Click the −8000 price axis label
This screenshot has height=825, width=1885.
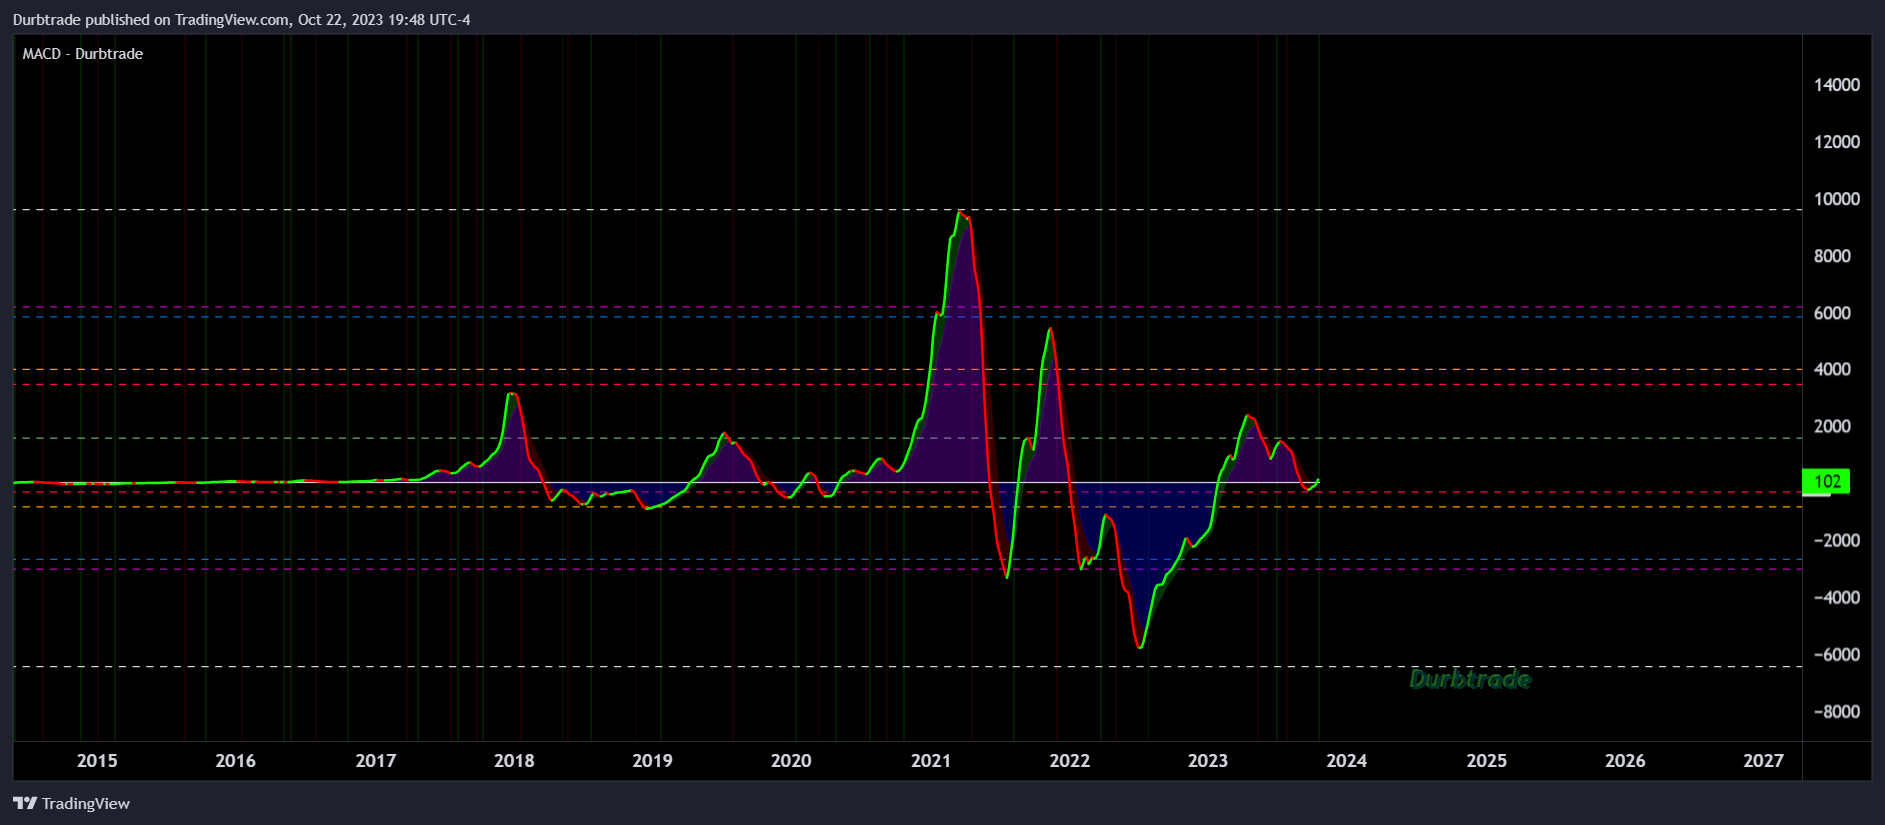[1837, 711]
